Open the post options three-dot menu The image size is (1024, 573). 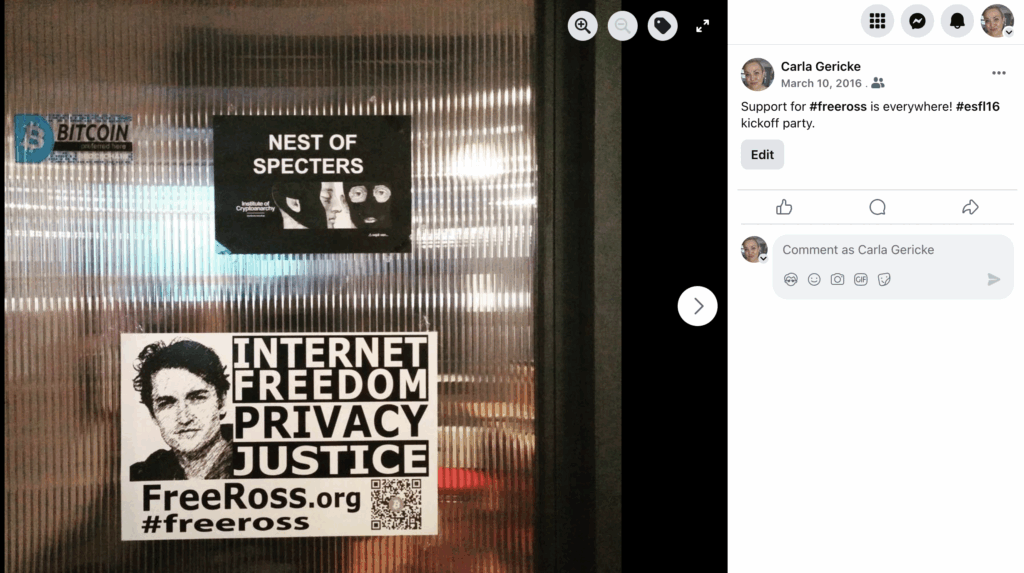(999, 73)
